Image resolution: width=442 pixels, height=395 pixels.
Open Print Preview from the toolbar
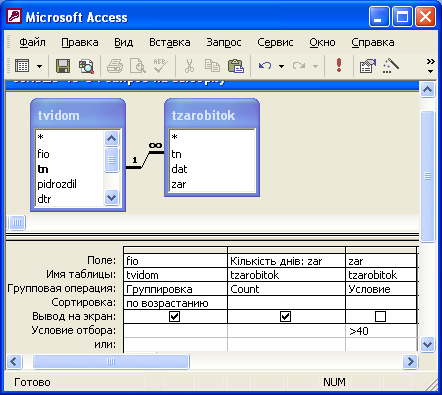point(137,66)
